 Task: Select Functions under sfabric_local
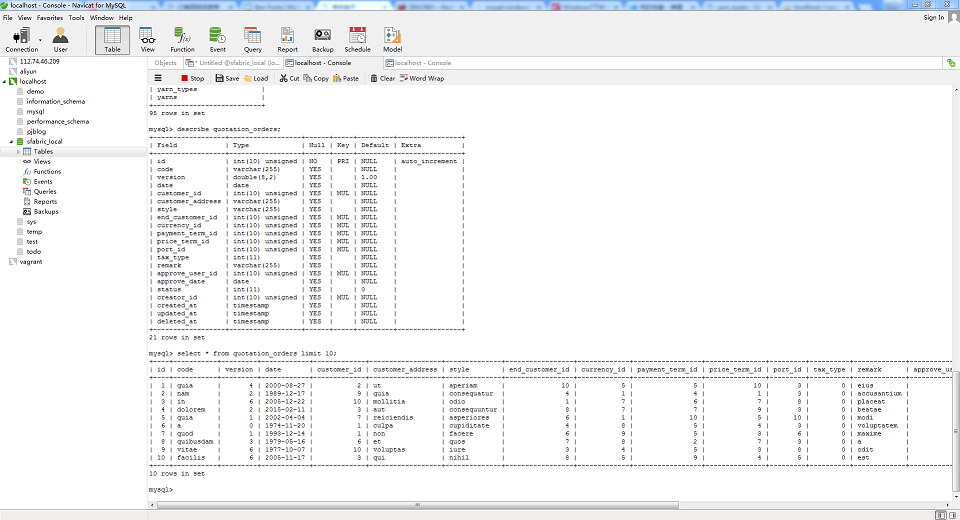click(47, 171)
